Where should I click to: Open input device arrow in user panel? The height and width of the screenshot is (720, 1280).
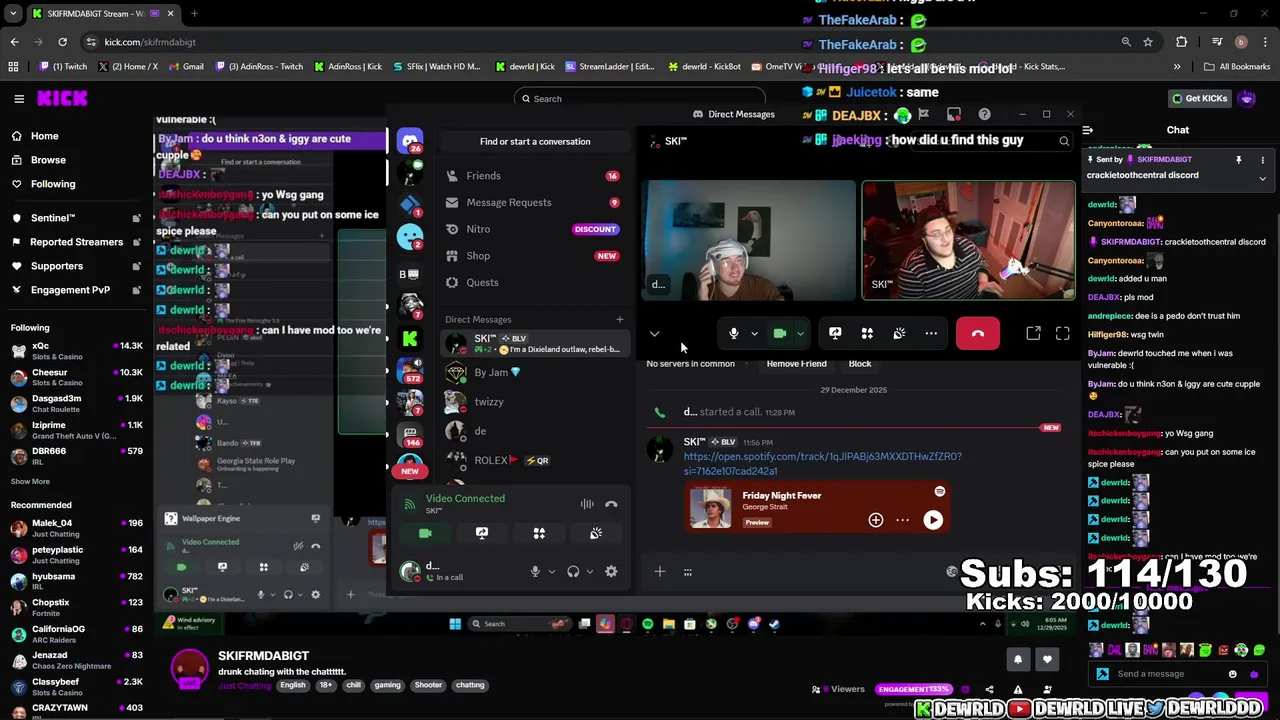[x=550, y=572]
